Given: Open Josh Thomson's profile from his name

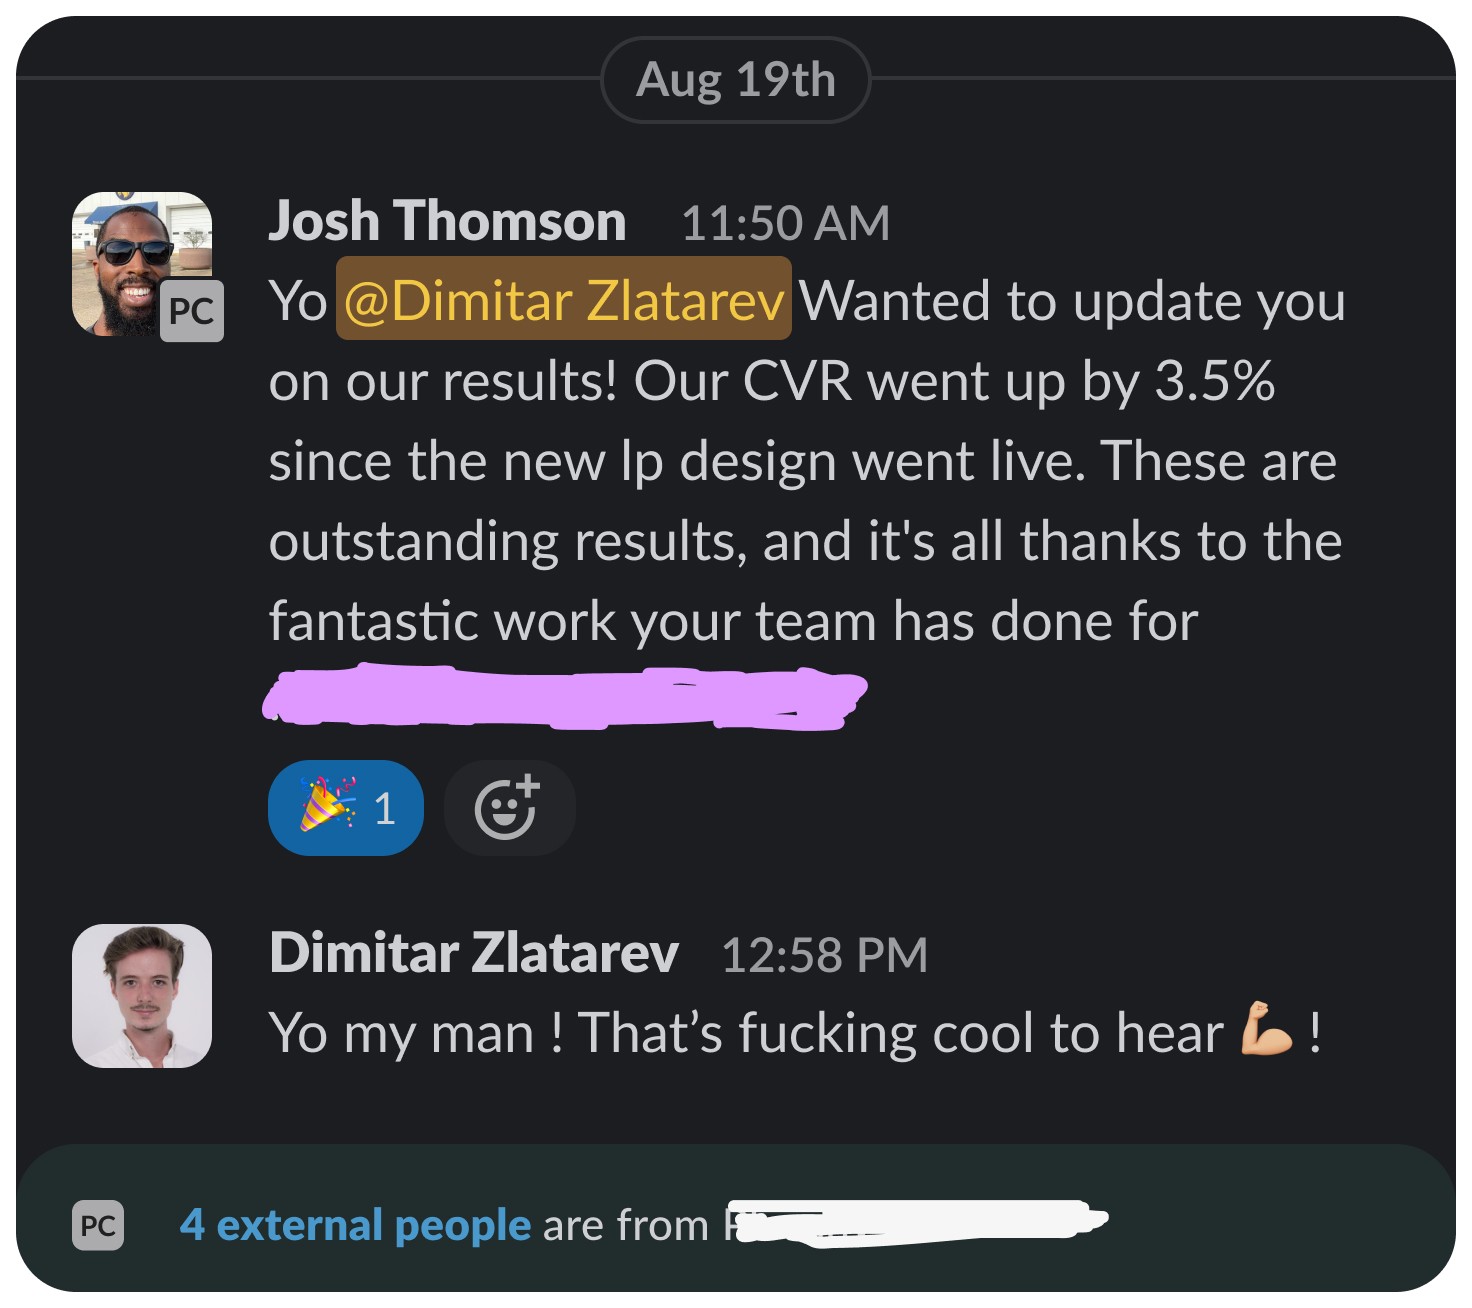Looking at the screenshot, I should [x=447, y=221].
